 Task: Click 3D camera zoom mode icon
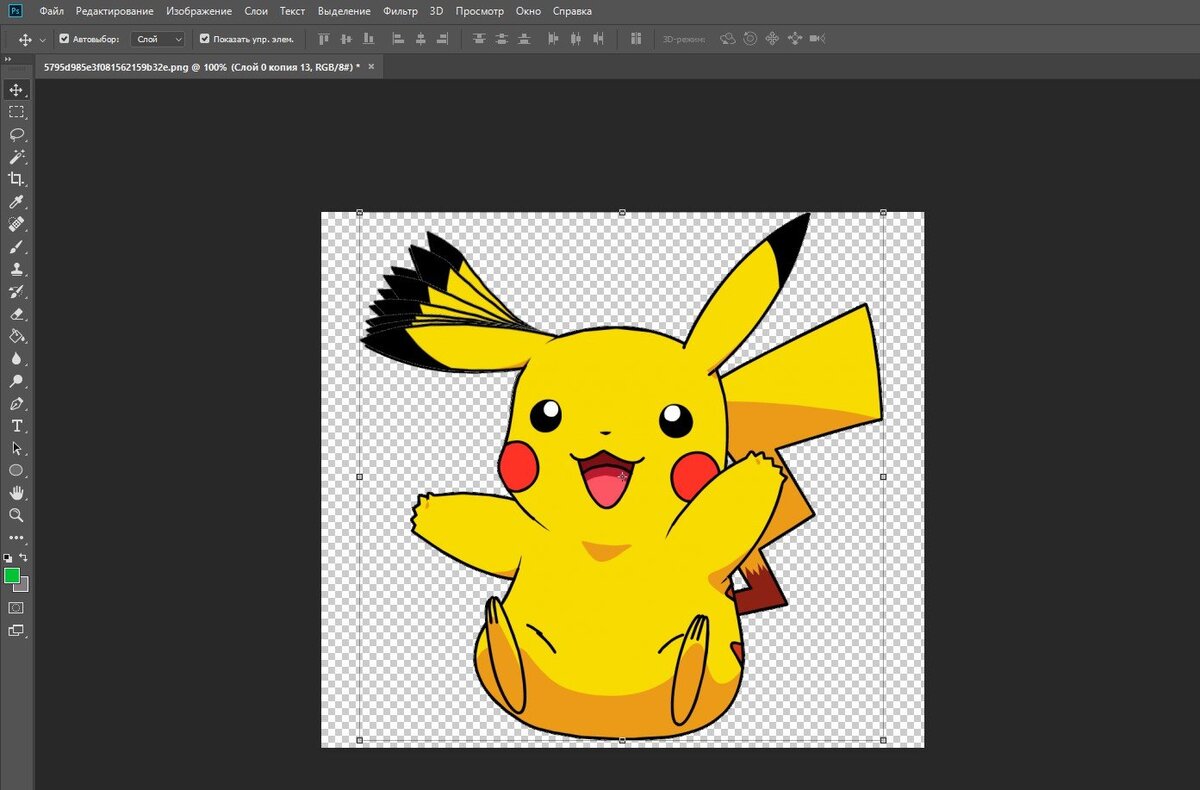[817, 39]
